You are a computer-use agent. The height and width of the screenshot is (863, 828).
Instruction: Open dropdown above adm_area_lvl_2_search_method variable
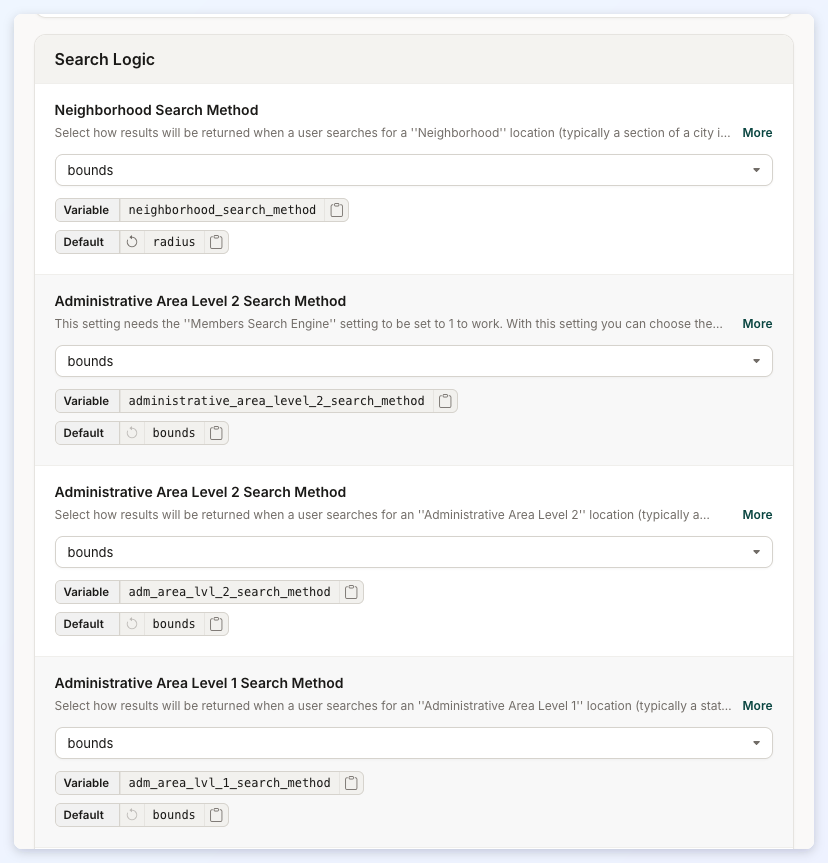(414, 552)
